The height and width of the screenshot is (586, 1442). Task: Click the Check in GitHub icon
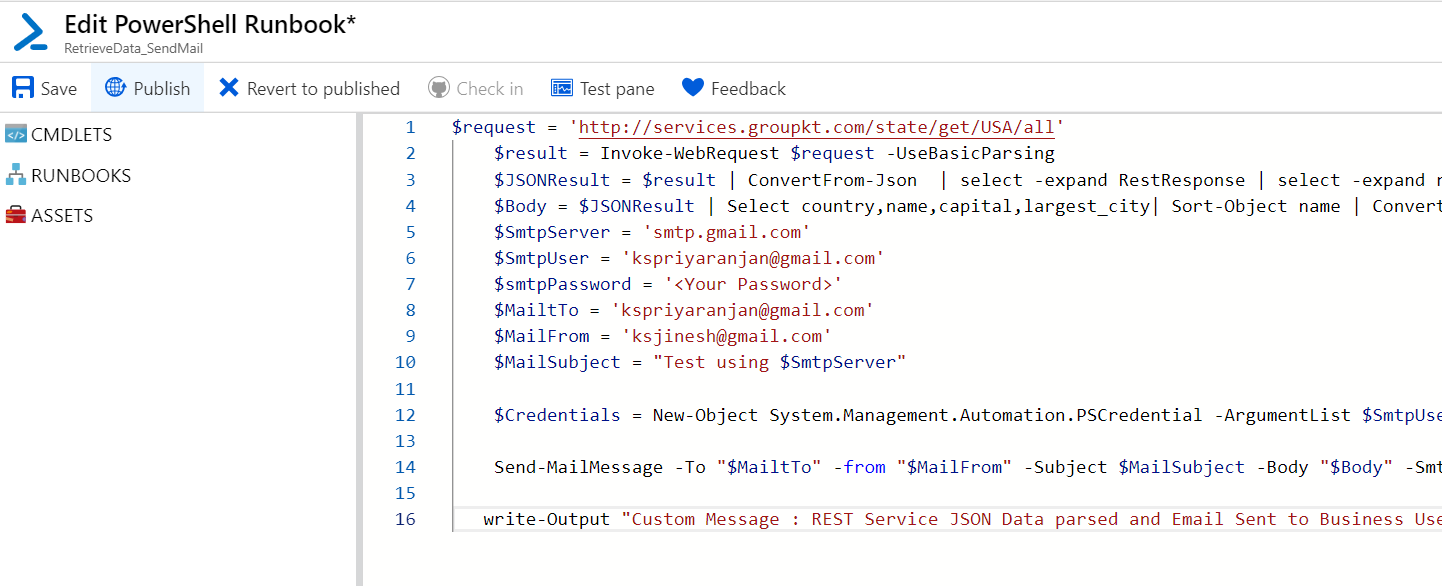point(438,88)
